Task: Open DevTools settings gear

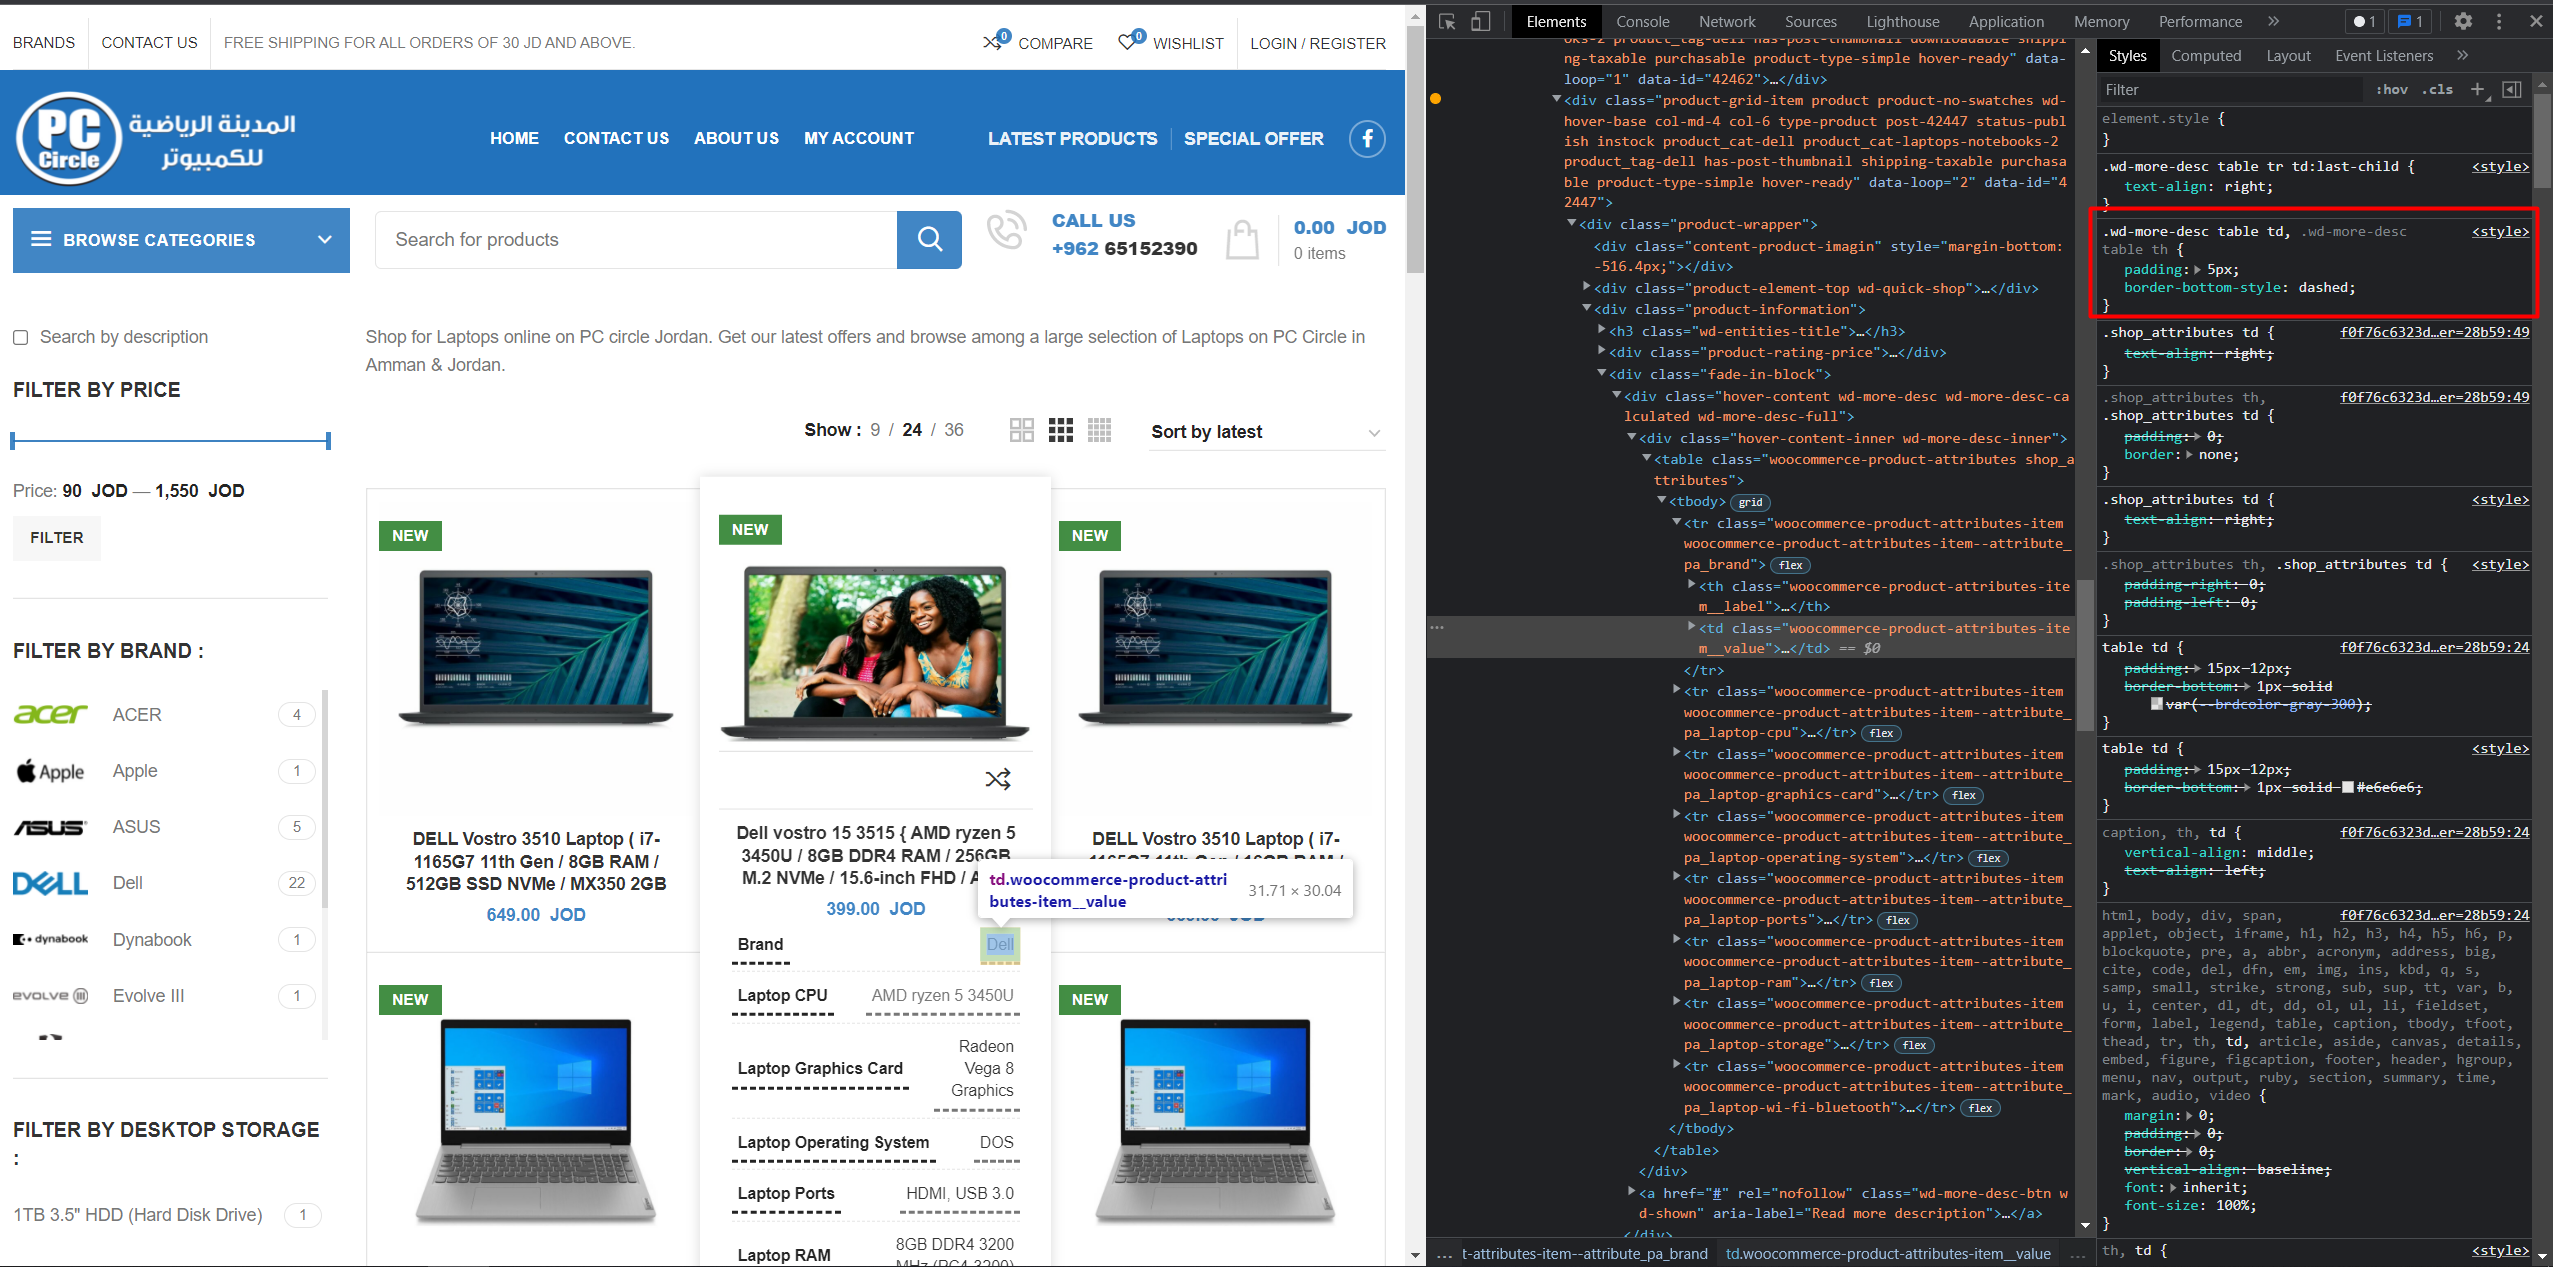Action: click(2463, 21)
